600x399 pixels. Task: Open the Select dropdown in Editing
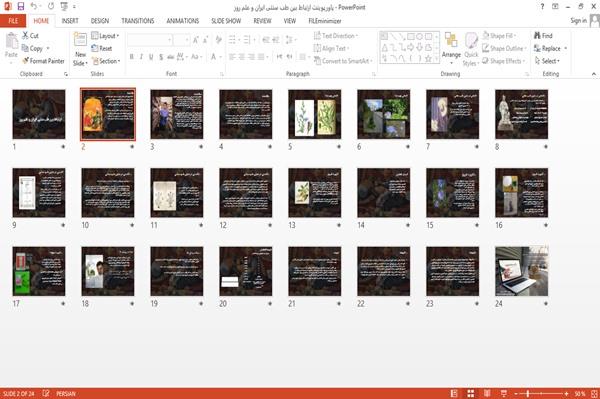547,61
